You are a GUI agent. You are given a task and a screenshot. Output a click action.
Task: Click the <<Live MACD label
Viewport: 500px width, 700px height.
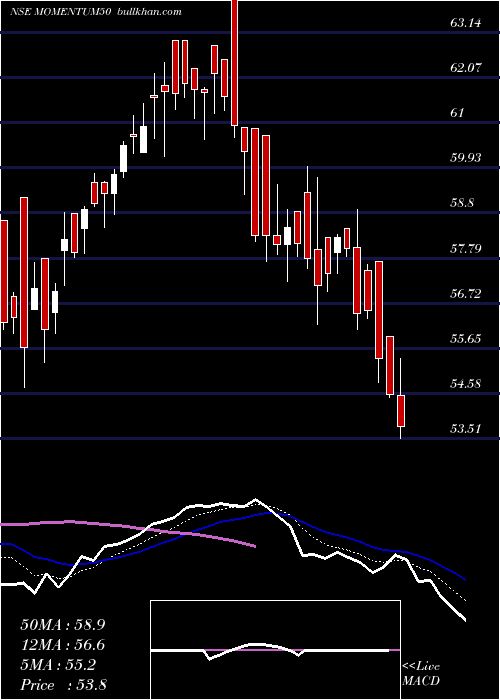click(421, 674)
